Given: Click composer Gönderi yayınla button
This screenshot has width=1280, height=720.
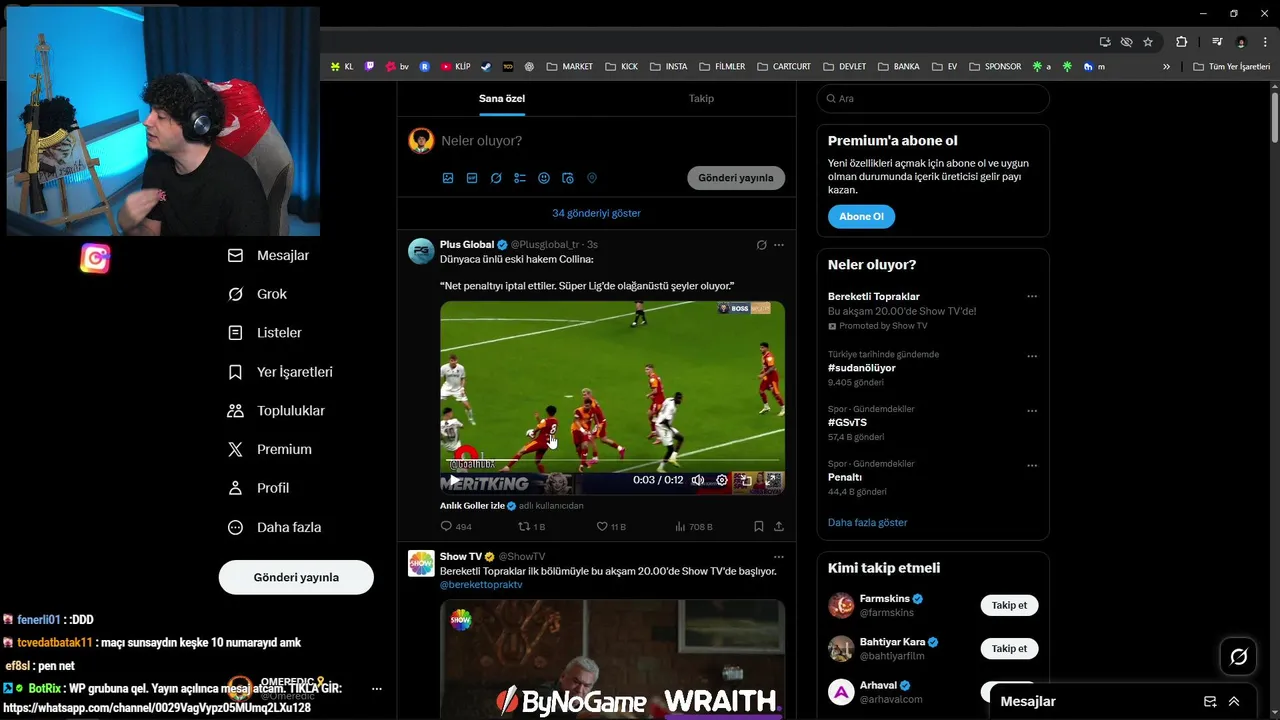Looking at the screenshot, I should pos(736,178).
